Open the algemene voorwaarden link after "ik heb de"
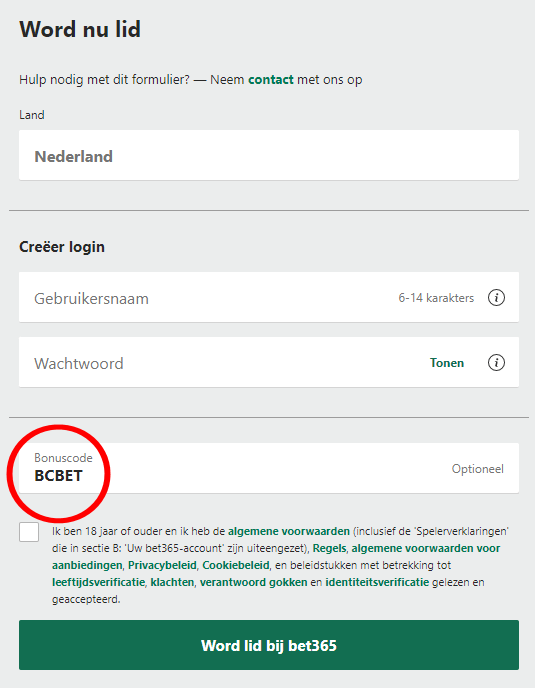This screenshot has height=688, width=535. 289,531
